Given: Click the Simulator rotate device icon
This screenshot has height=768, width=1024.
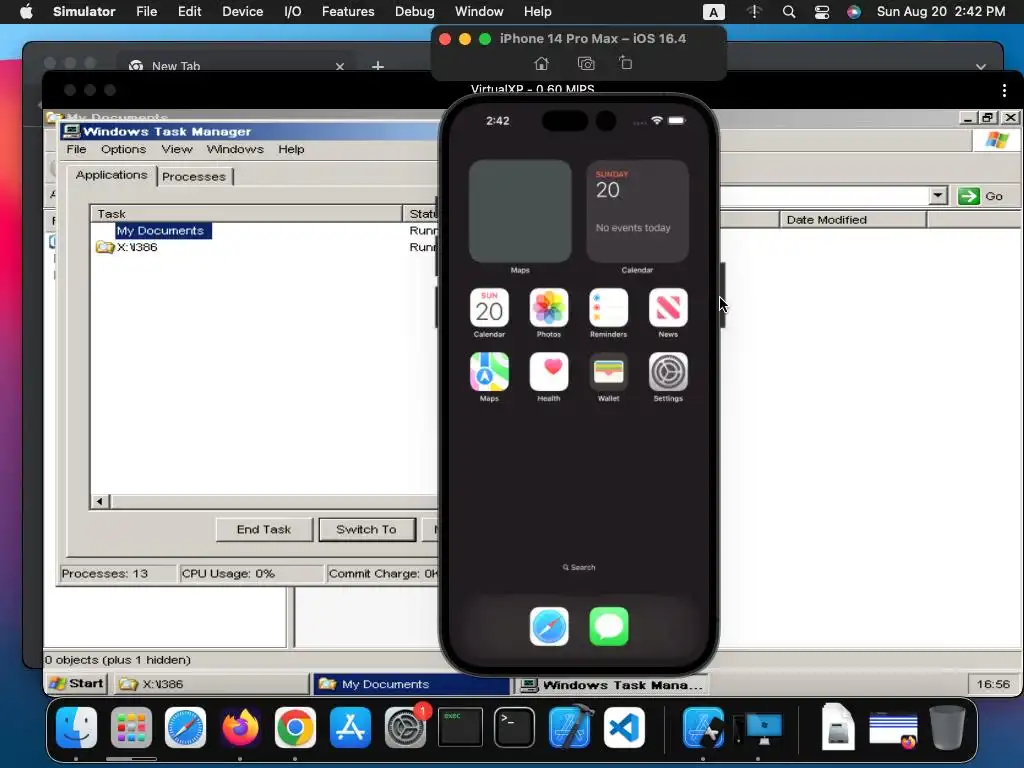Looking at the screenshot, I should (x=626, y=63).
